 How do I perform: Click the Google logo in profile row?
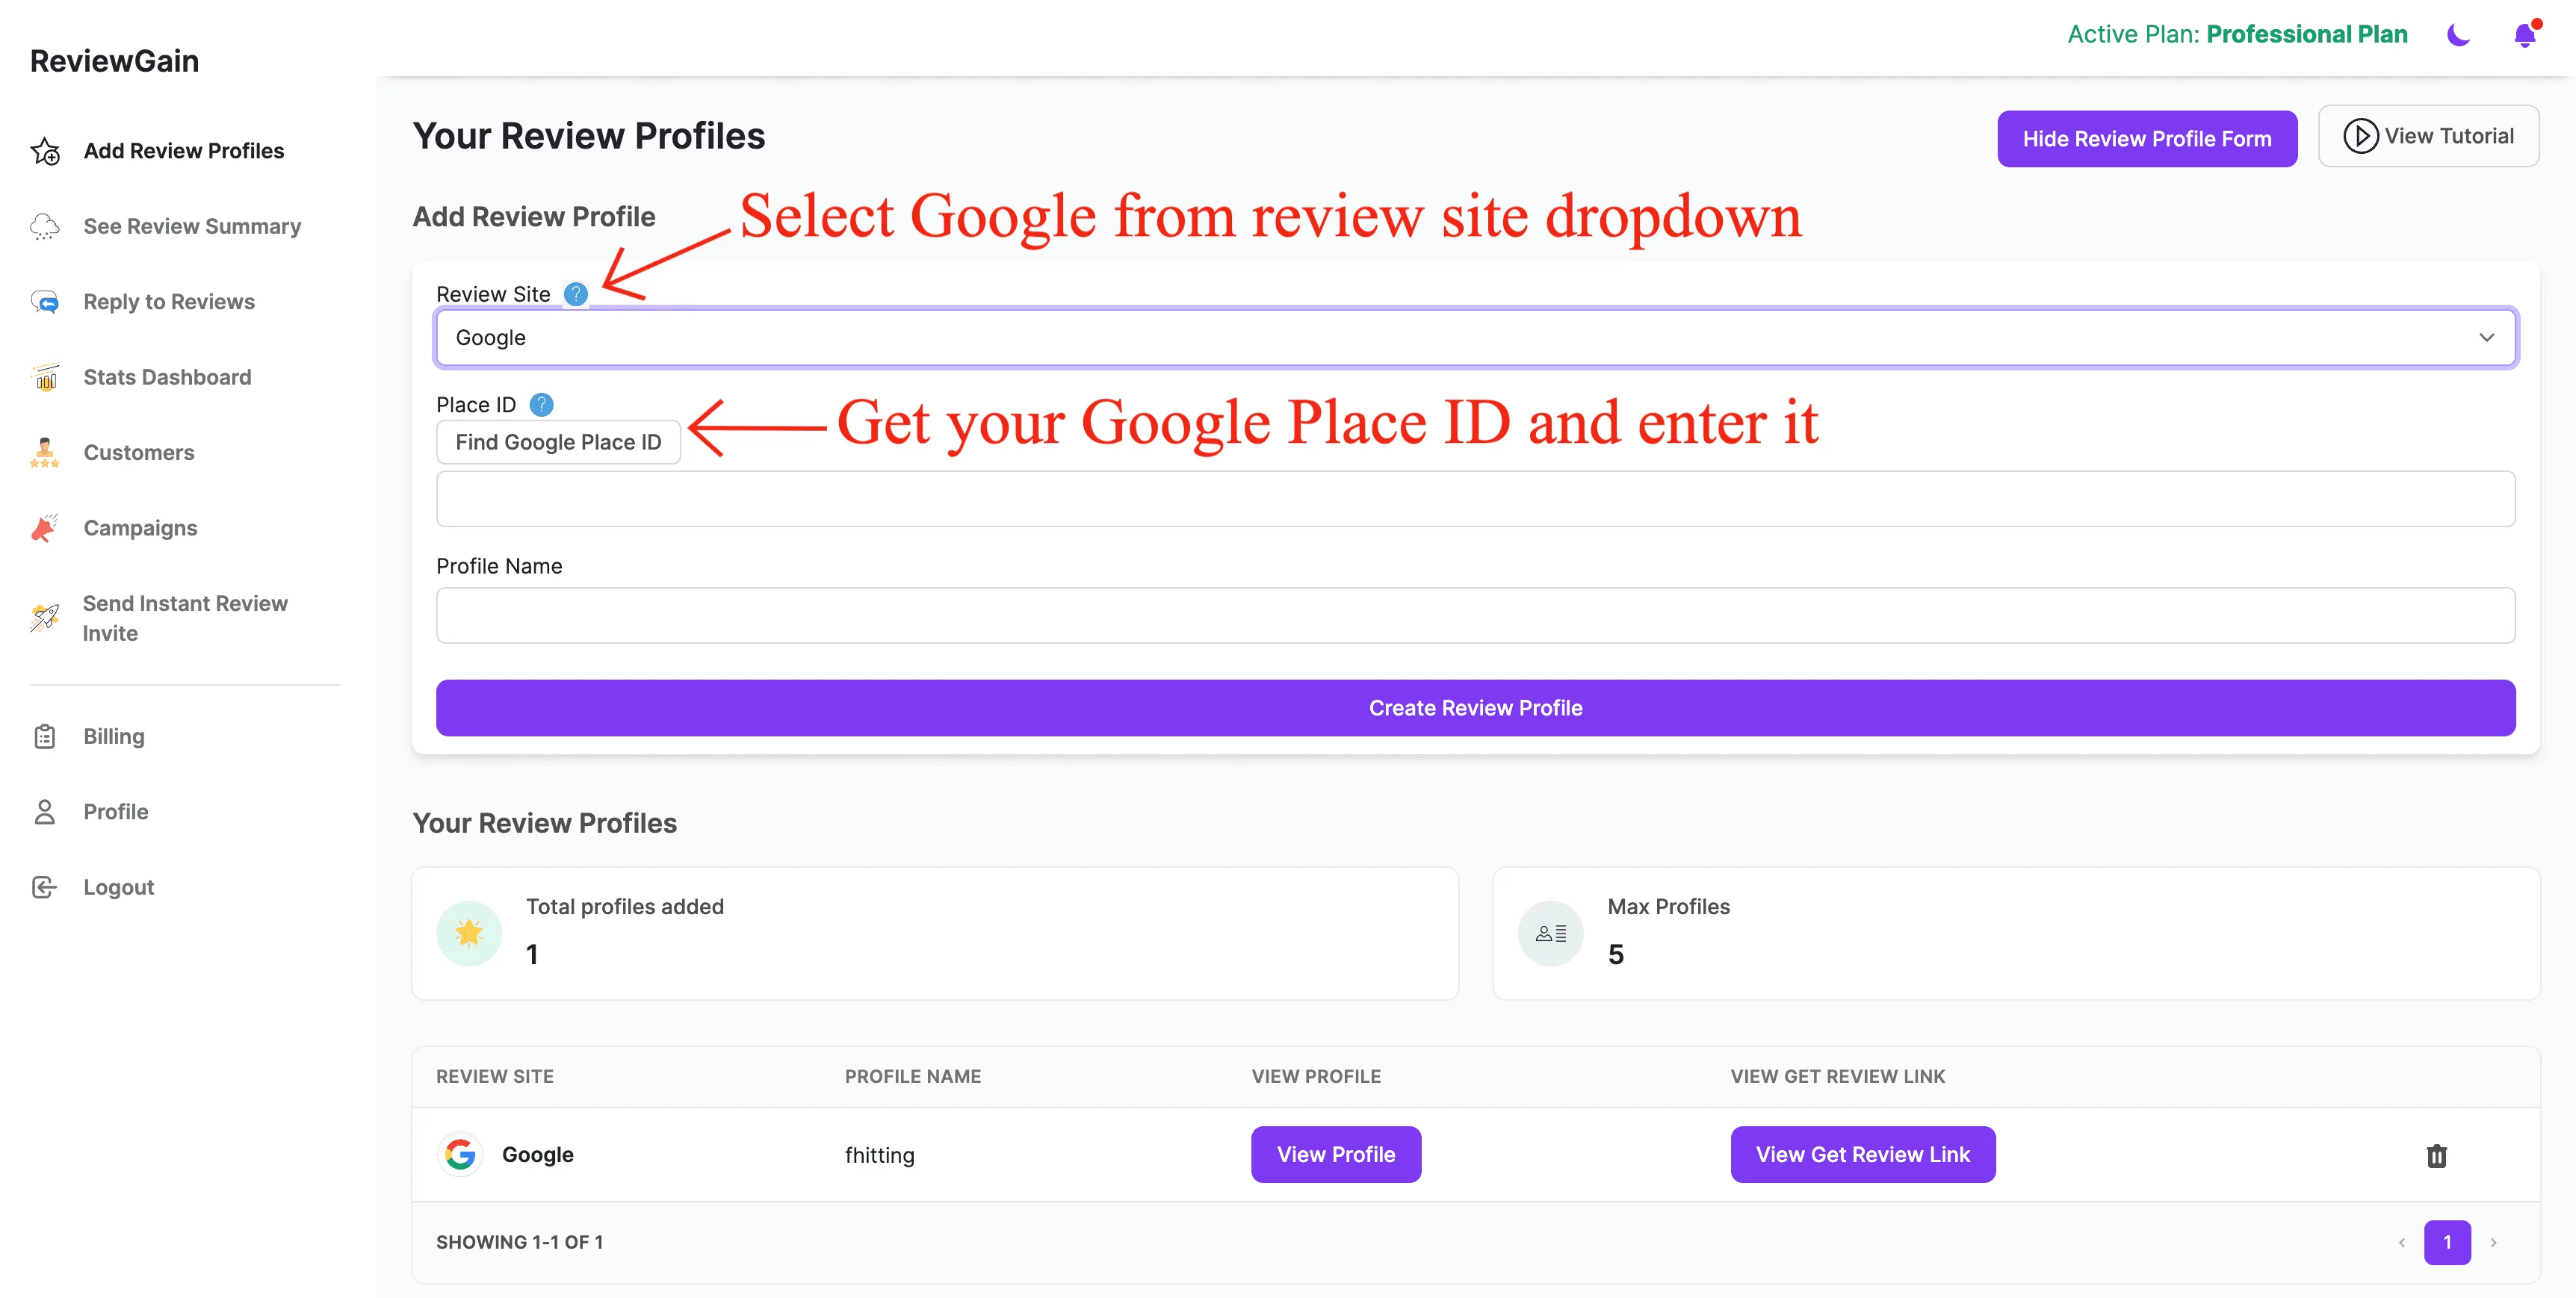(x=460, y=1155)
